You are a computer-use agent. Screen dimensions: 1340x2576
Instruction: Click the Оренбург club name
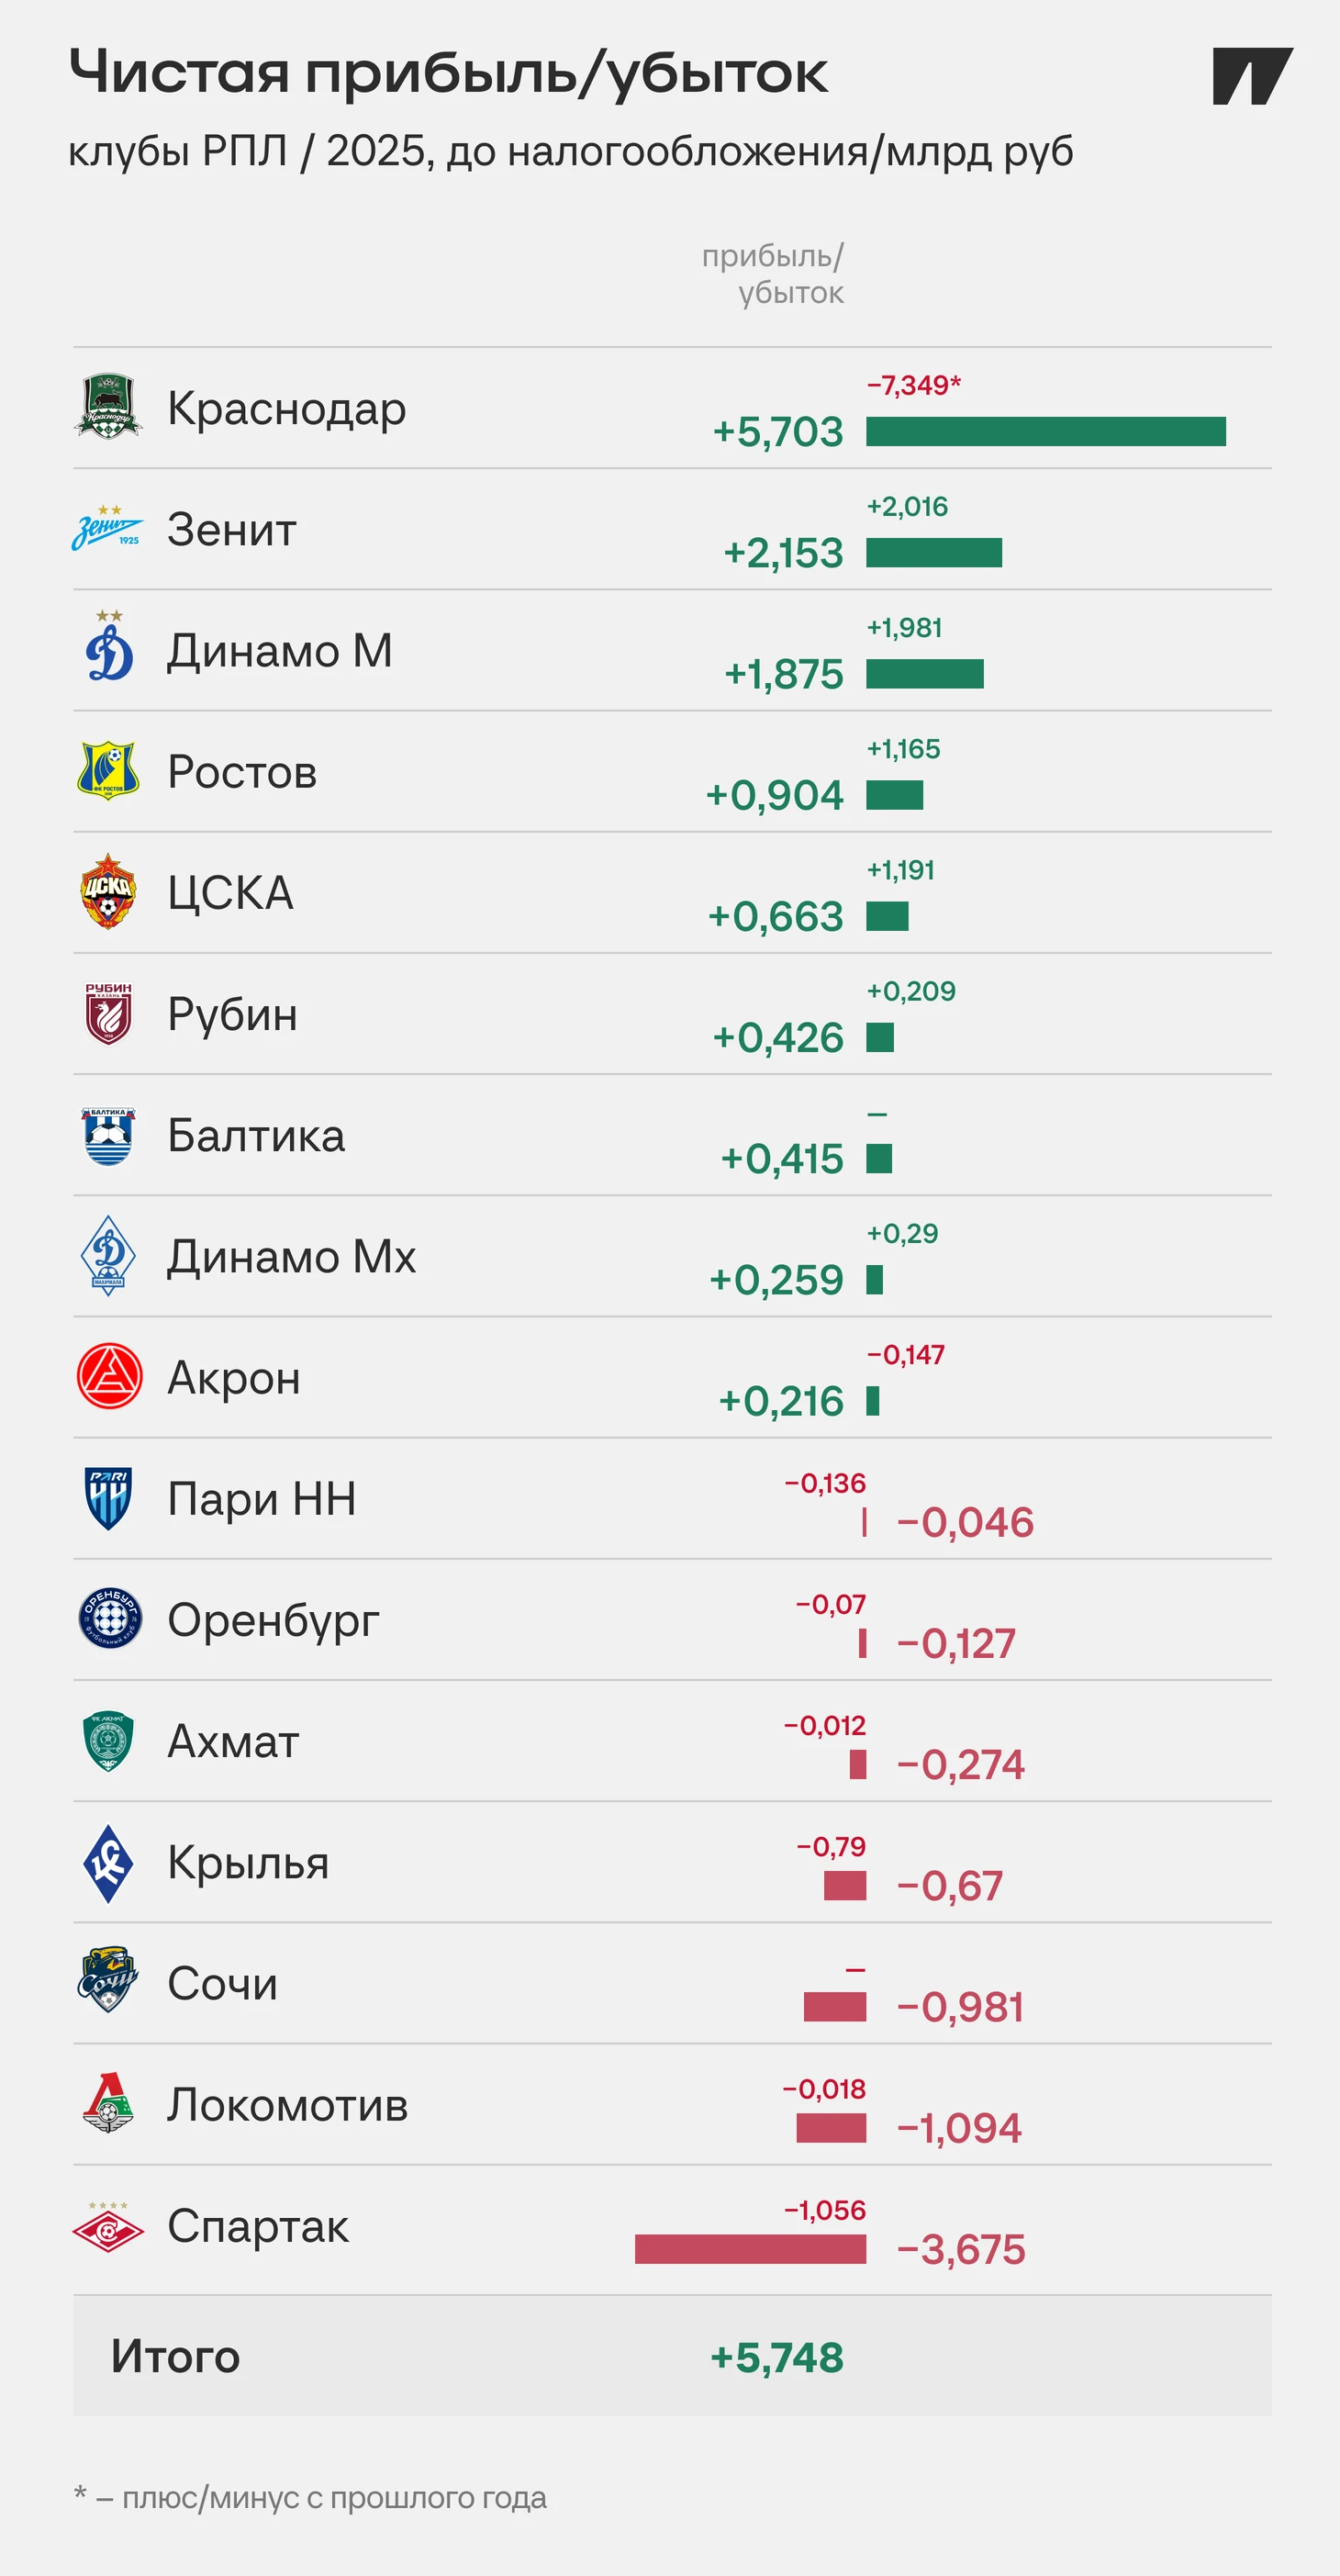pyautogui.click(x=273, y=1621)
